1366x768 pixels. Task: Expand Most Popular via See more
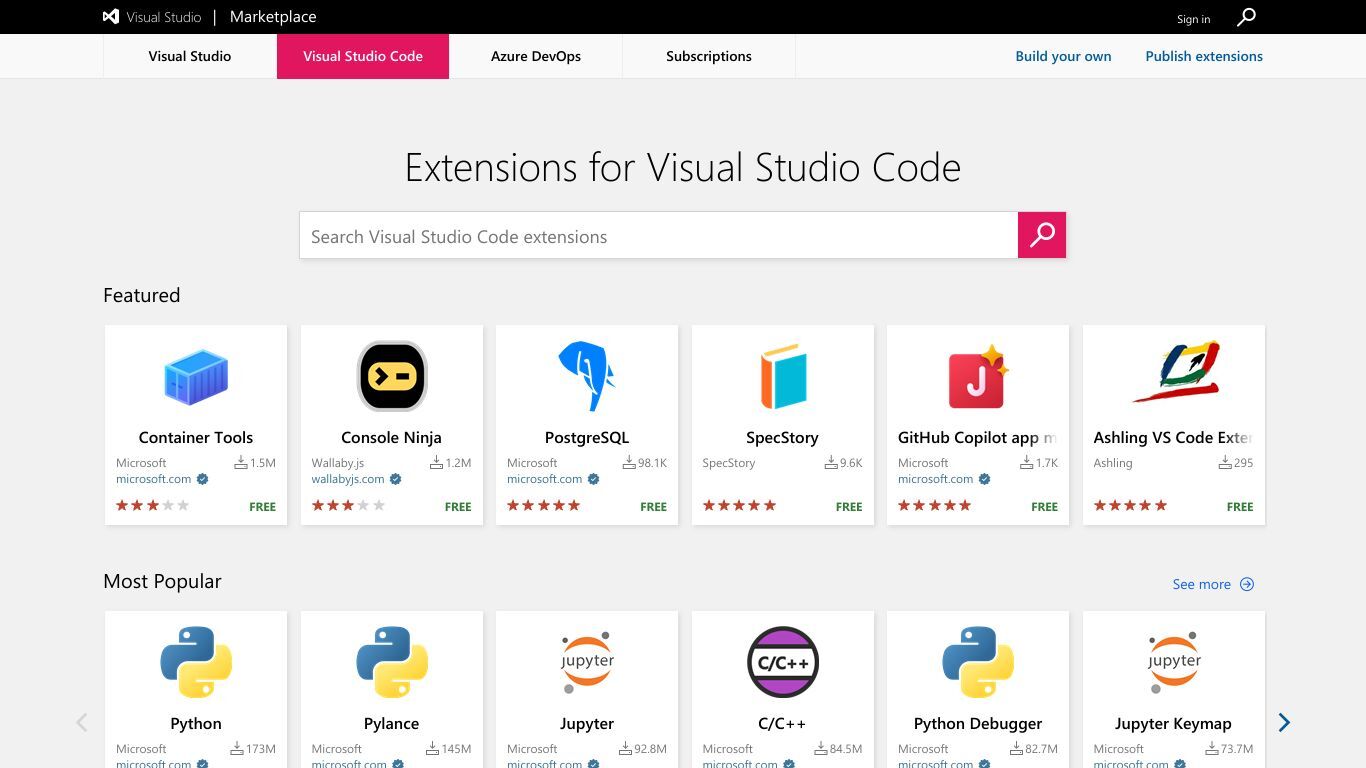1213,584
